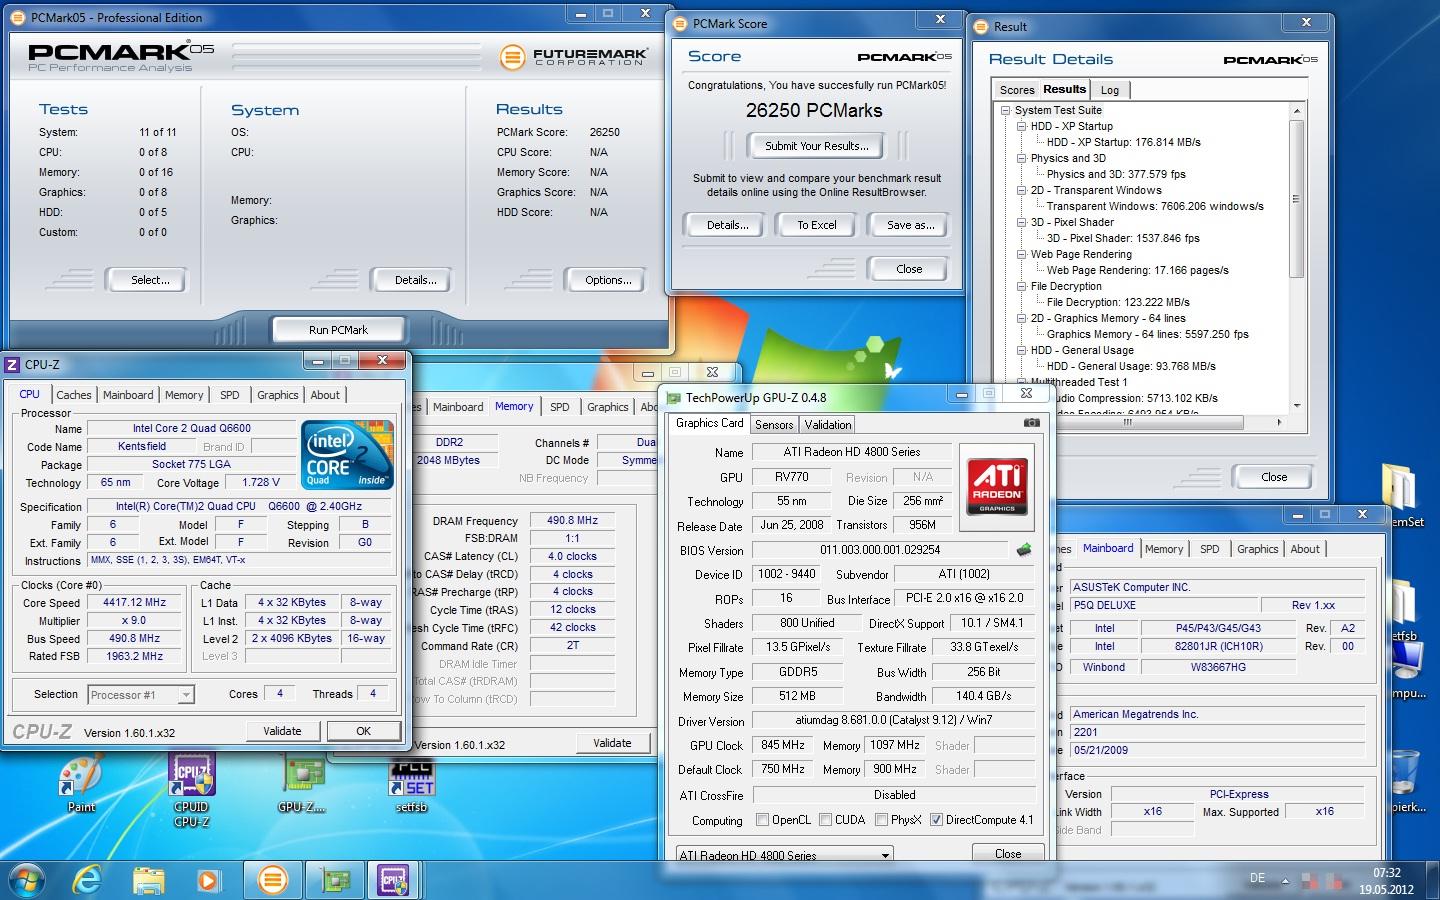The image size is (1440, 900).
Task: Click GPU-Z title bar icon
Action: [674, 398]
